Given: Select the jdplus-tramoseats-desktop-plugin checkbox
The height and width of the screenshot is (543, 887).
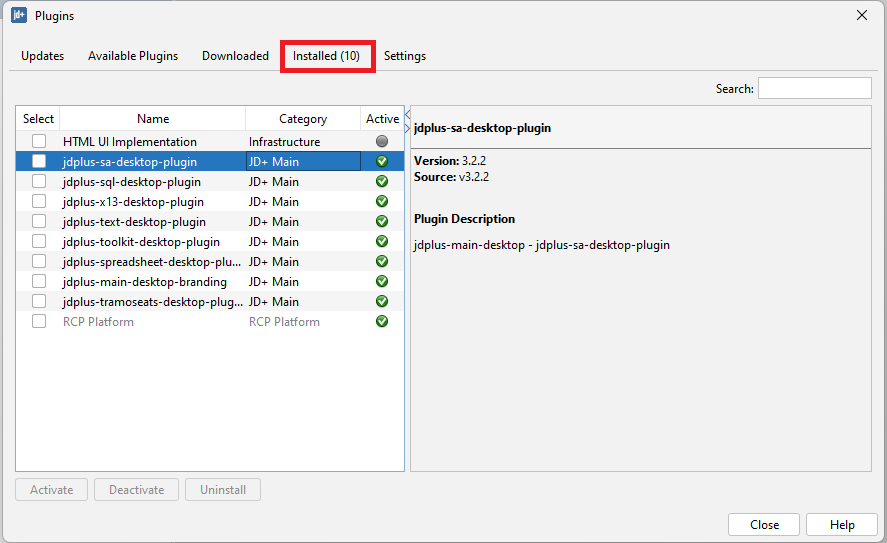Looking at the screenshot, I should pyautogui.click(x=39, y=302).
